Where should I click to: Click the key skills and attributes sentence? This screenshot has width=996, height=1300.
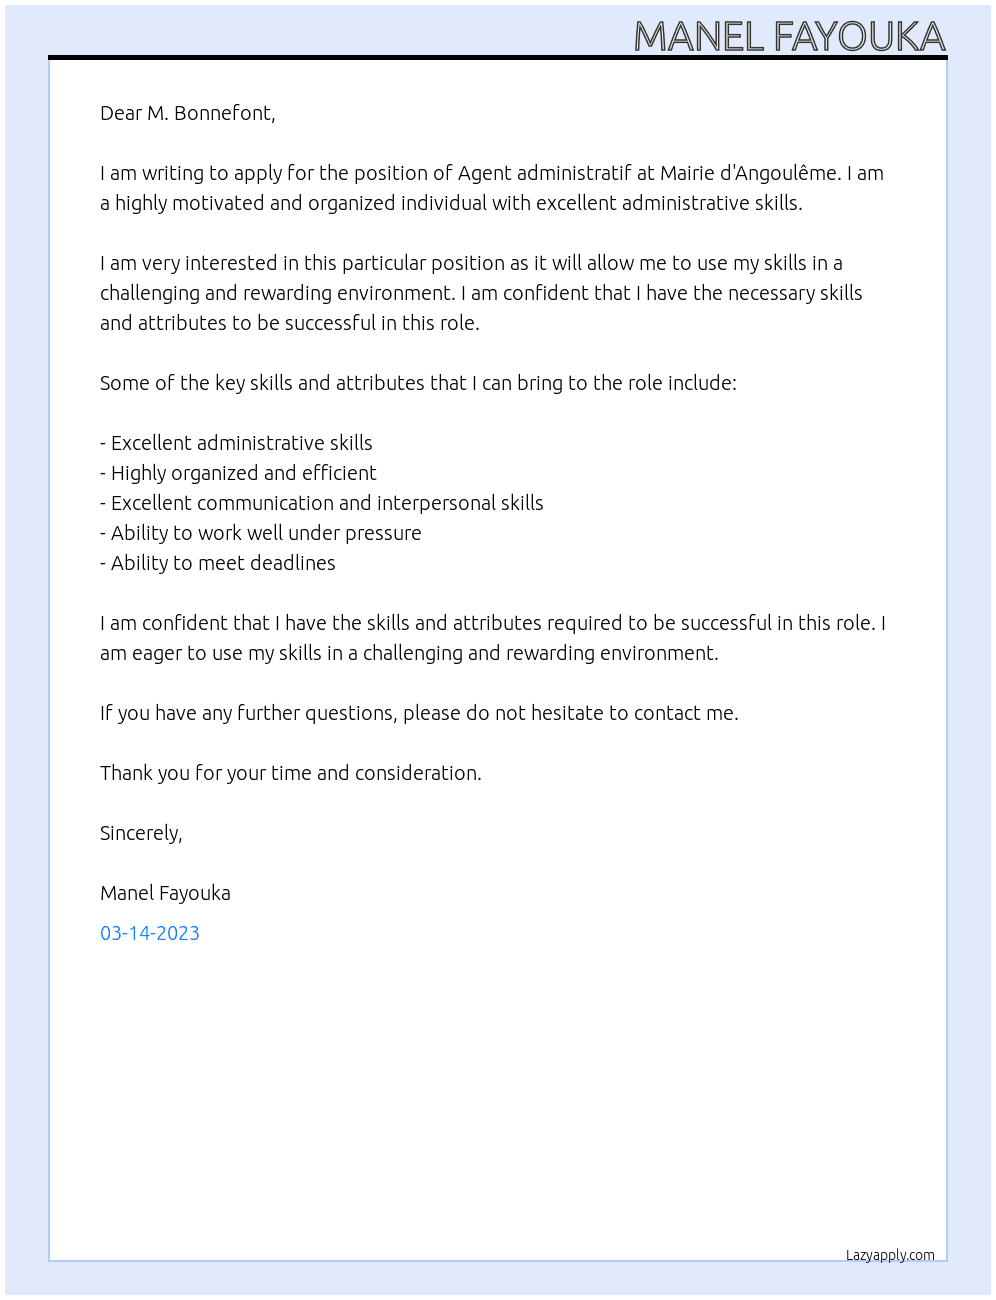coord(418,383)
